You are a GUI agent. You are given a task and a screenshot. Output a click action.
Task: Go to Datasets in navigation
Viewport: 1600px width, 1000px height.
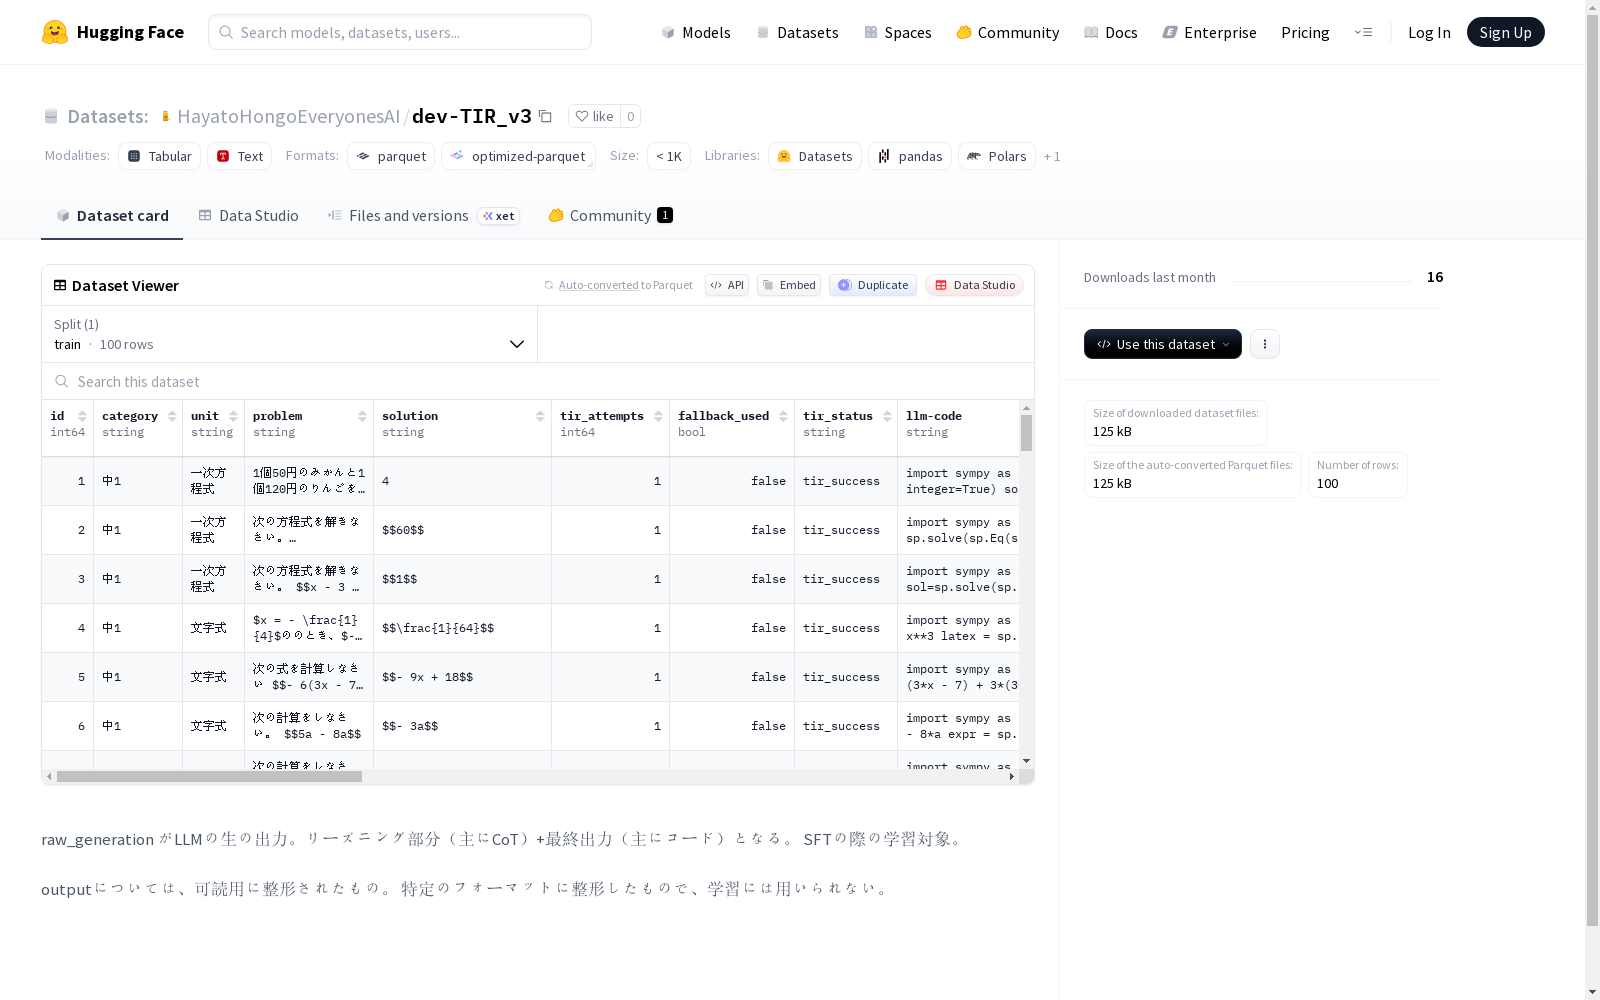(797, 32)
